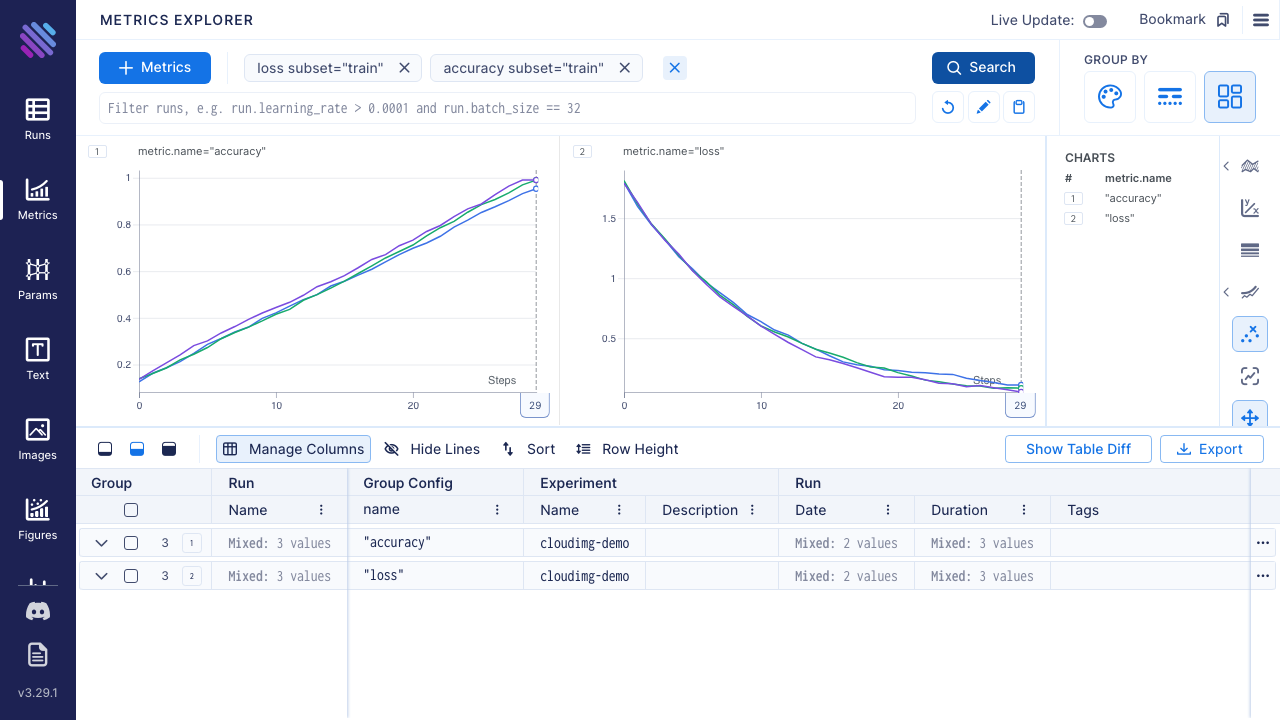Expand the "loss" group row
The height and width of the screenshot is (720, 1280).
[101, 576]
